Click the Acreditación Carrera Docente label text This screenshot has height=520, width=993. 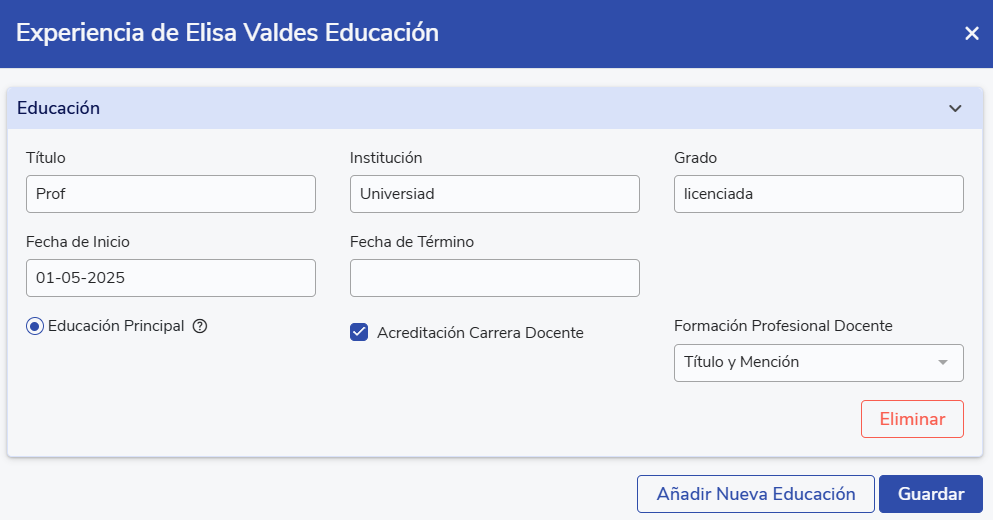point(480,333)
